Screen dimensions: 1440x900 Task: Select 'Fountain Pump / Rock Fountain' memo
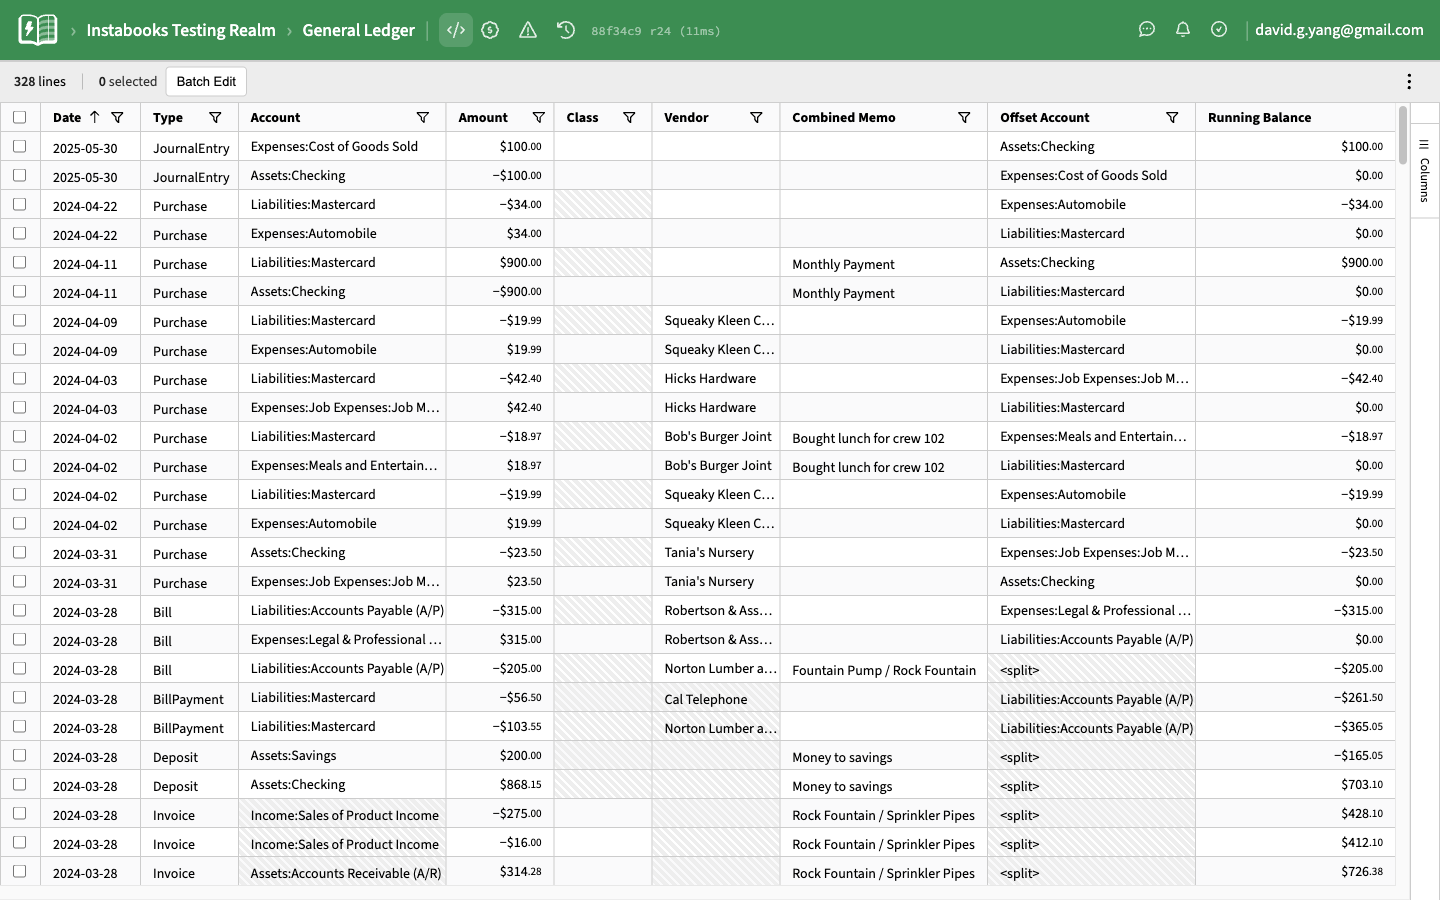click(x=884, y=670)
